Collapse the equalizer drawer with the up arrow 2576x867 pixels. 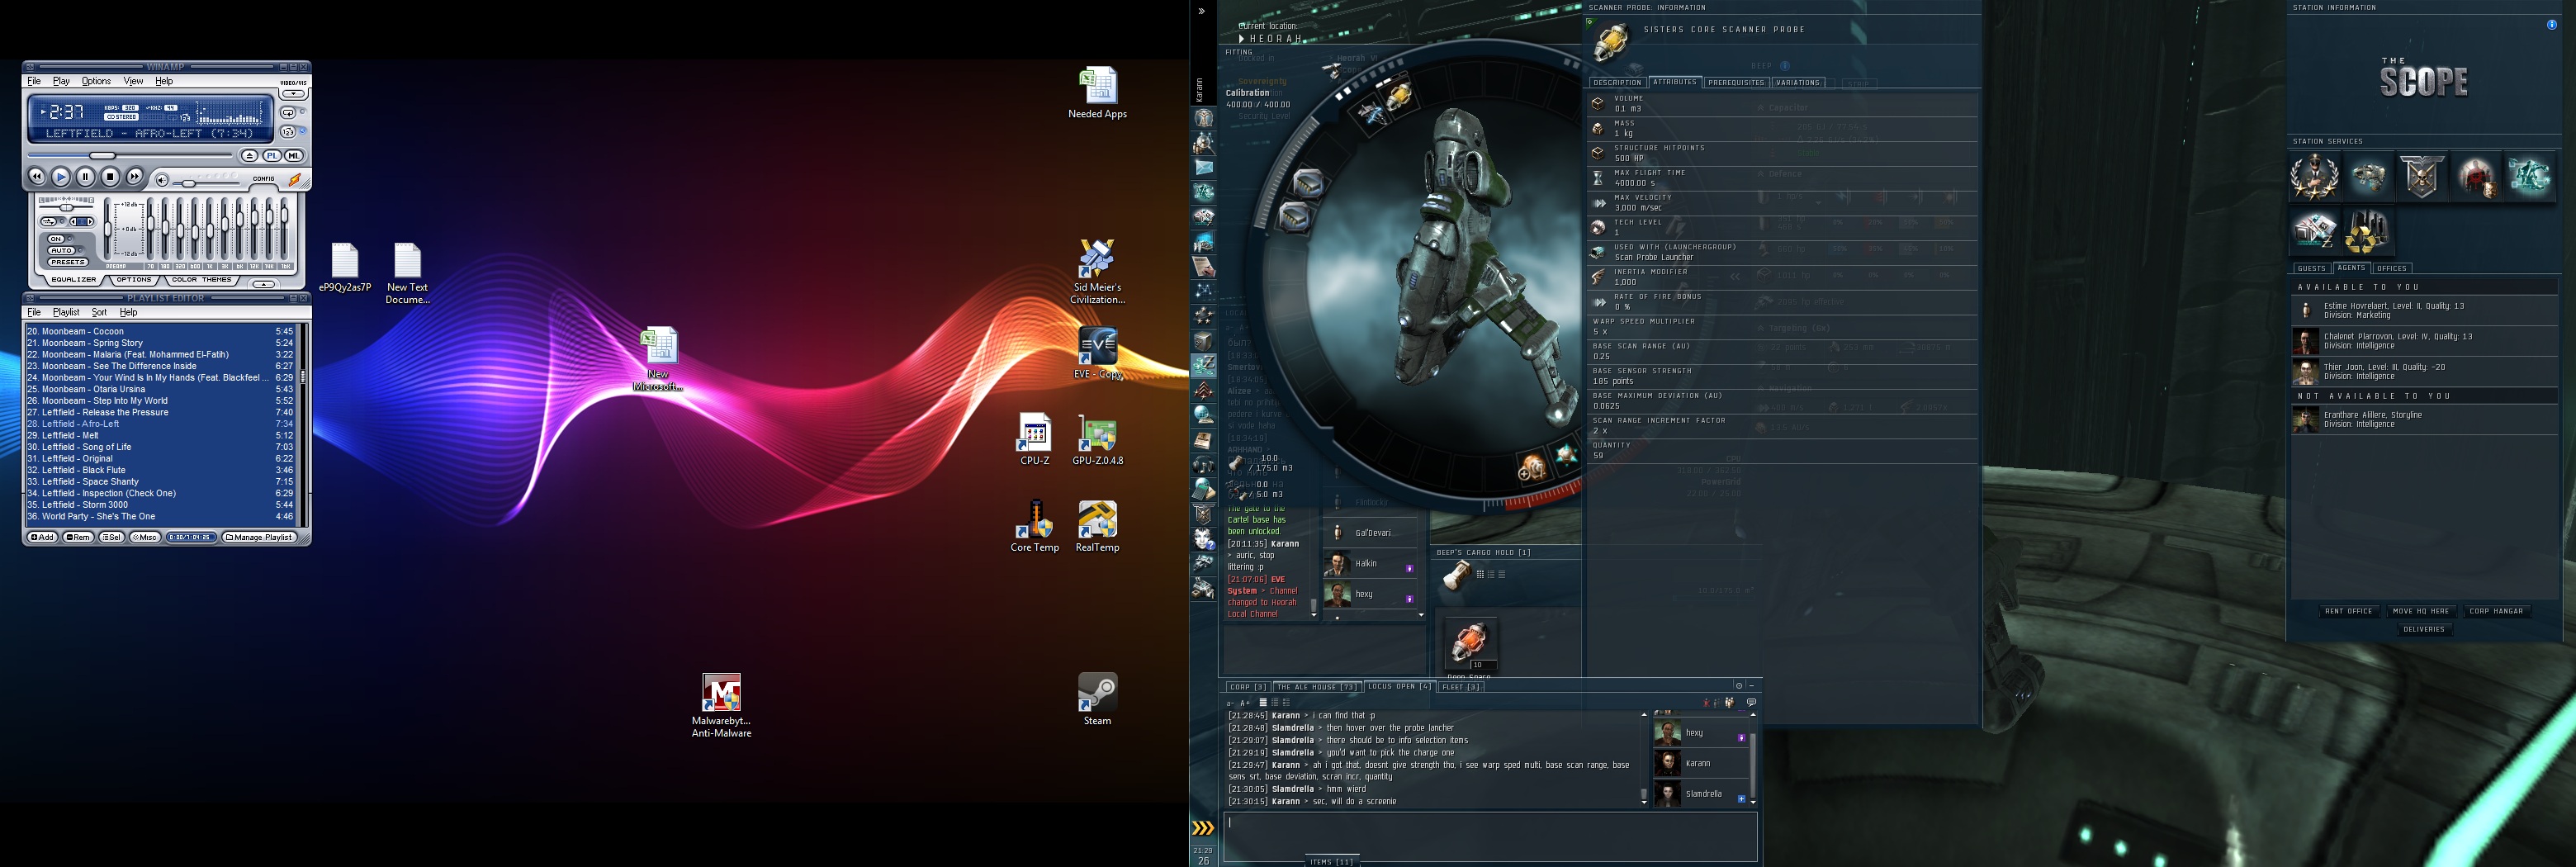(264, 284)
